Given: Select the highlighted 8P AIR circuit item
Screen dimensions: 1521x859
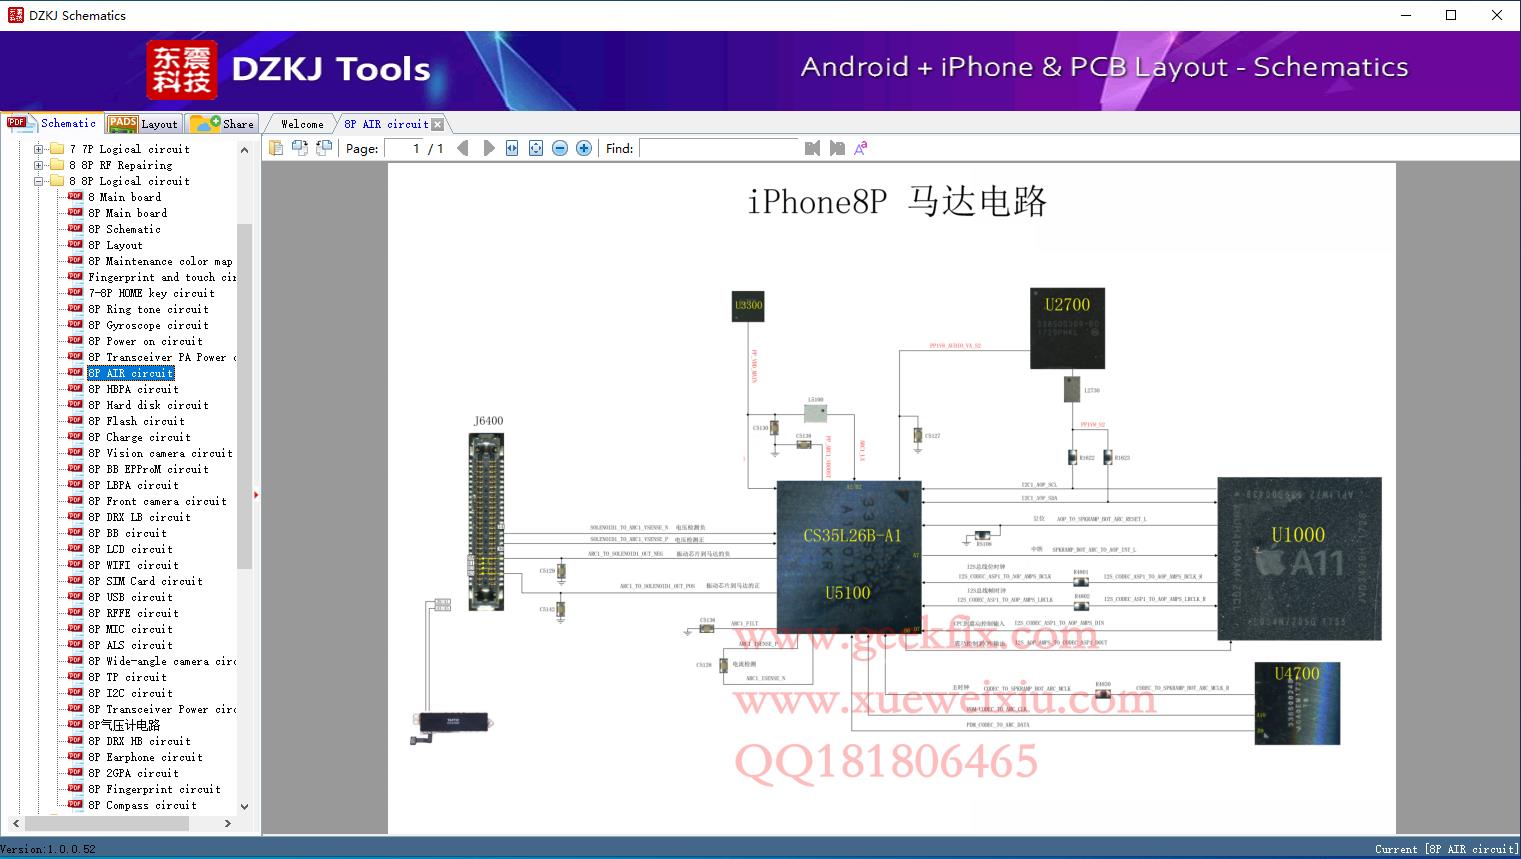Looking at the screenshot, I should pyautogui.click(x=130, y=373).
